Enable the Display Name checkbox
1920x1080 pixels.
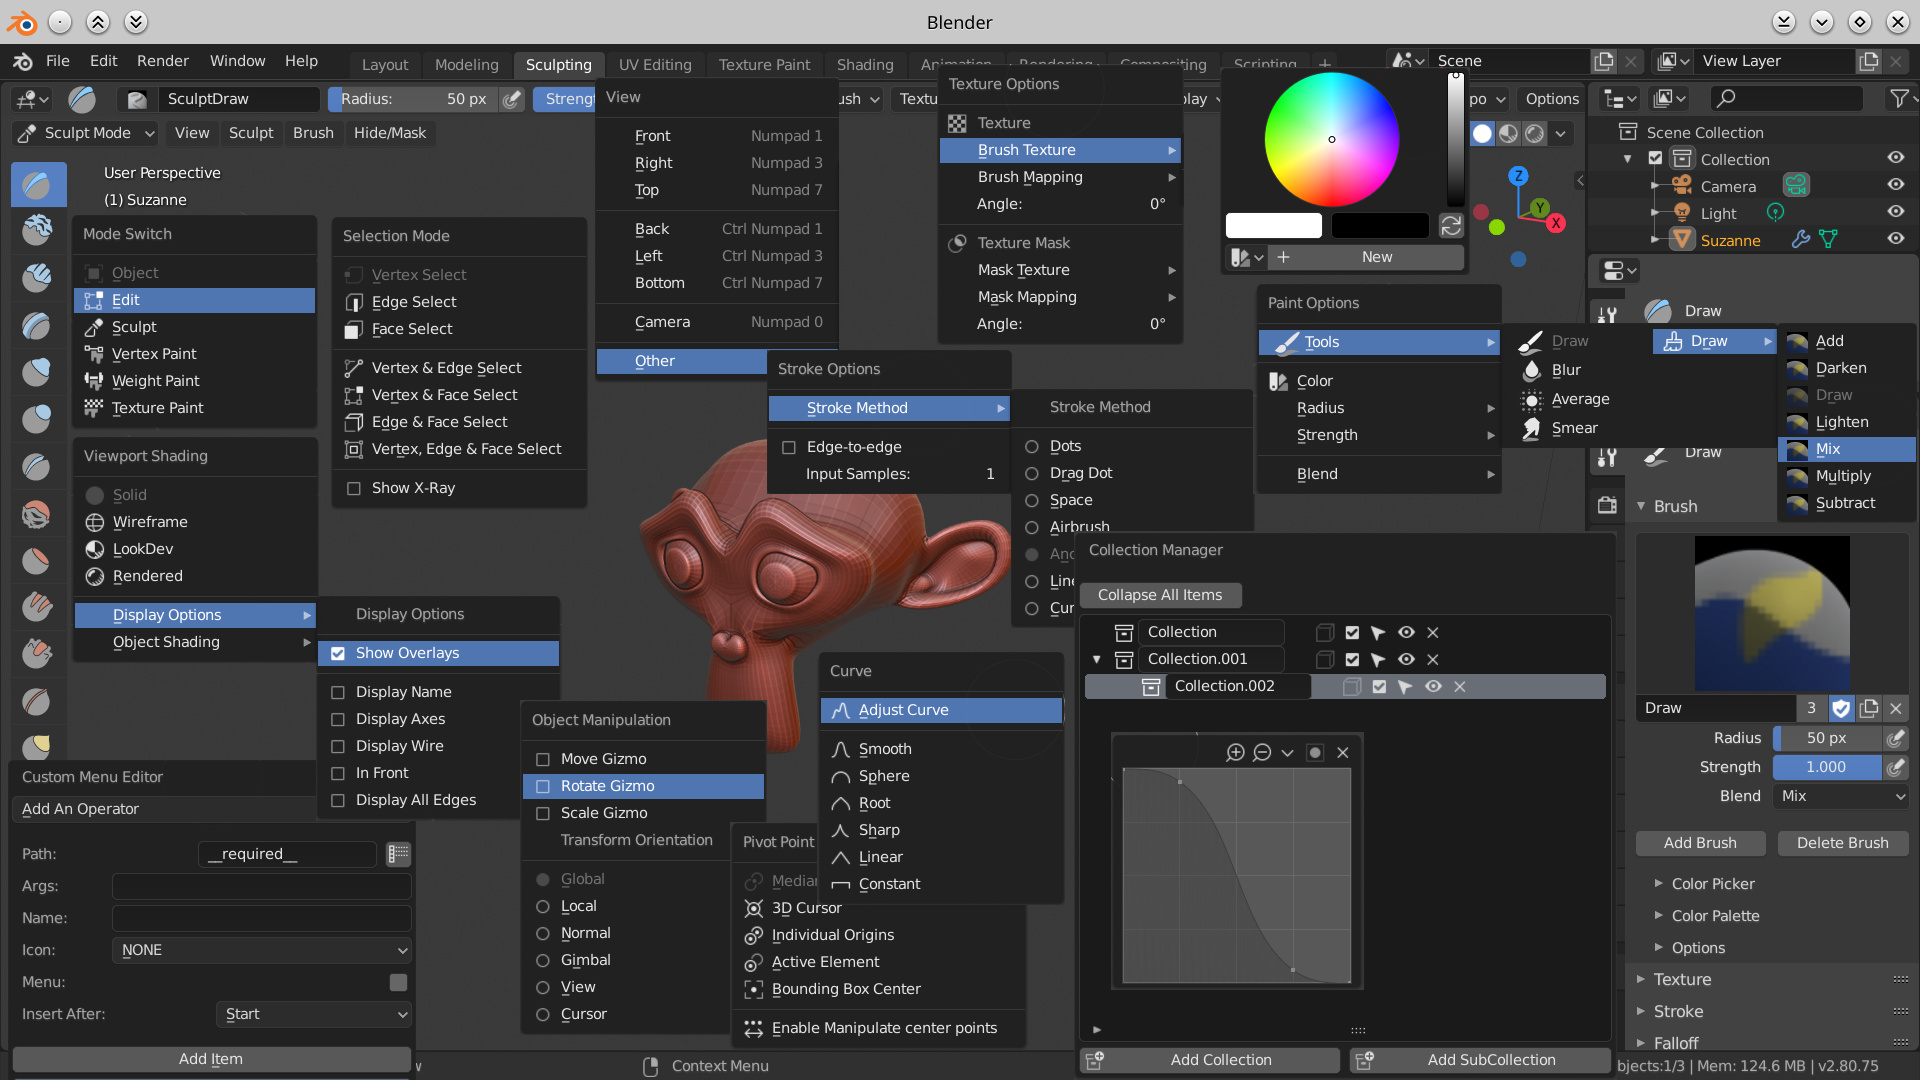pos(337,691)
